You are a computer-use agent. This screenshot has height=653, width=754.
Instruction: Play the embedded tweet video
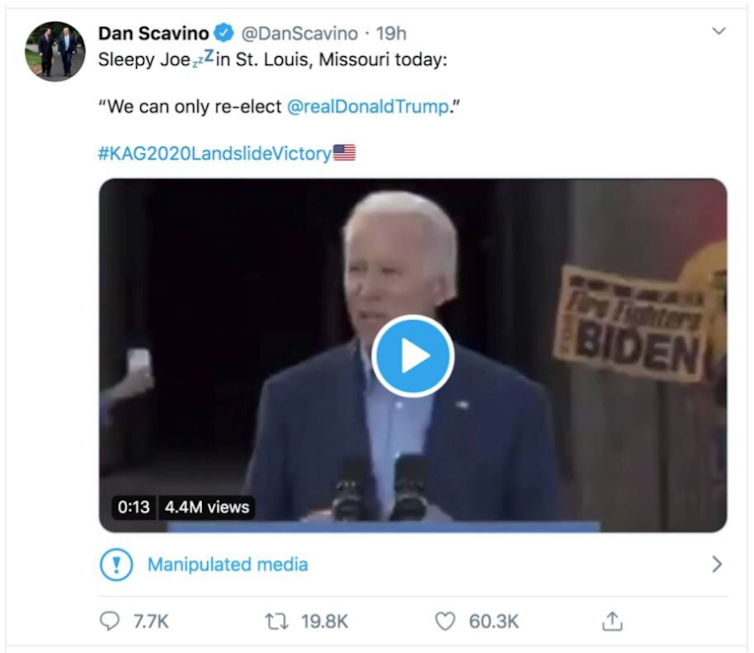413,356
